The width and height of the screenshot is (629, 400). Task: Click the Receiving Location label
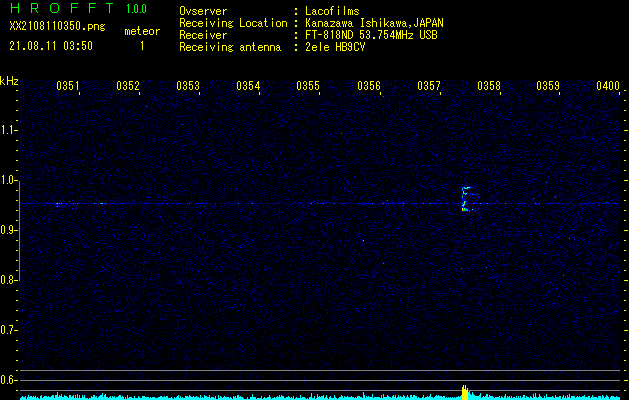click(233, 23)
